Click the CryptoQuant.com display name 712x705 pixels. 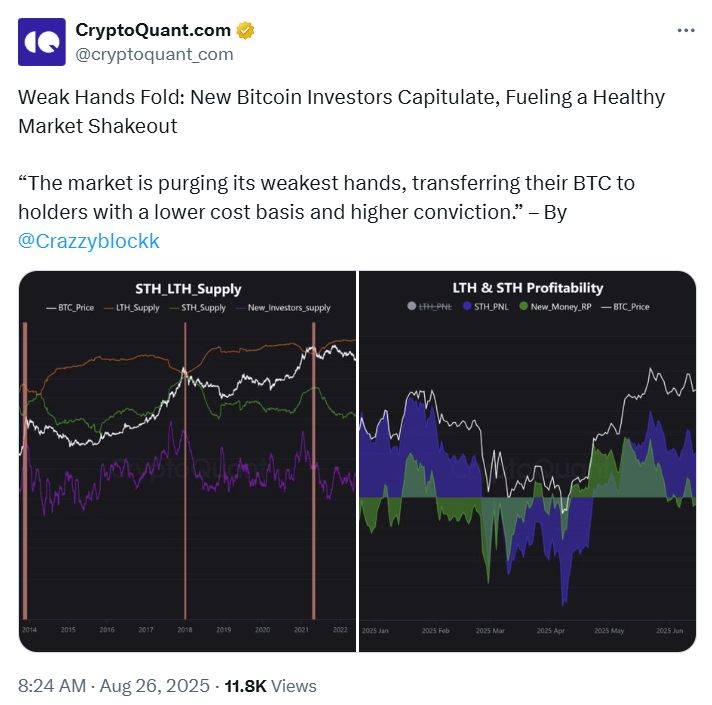coord(153,30)
